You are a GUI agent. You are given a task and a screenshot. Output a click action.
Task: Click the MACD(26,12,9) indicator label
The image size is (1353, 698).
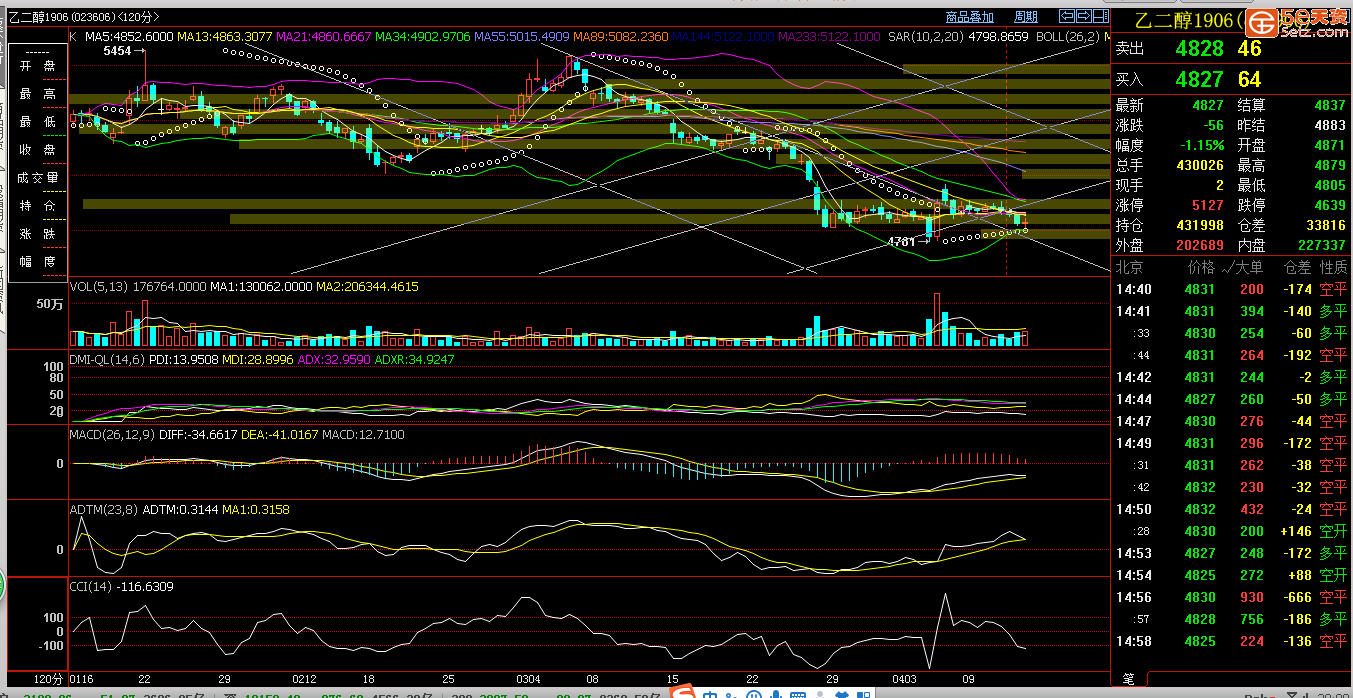[111, 435]
